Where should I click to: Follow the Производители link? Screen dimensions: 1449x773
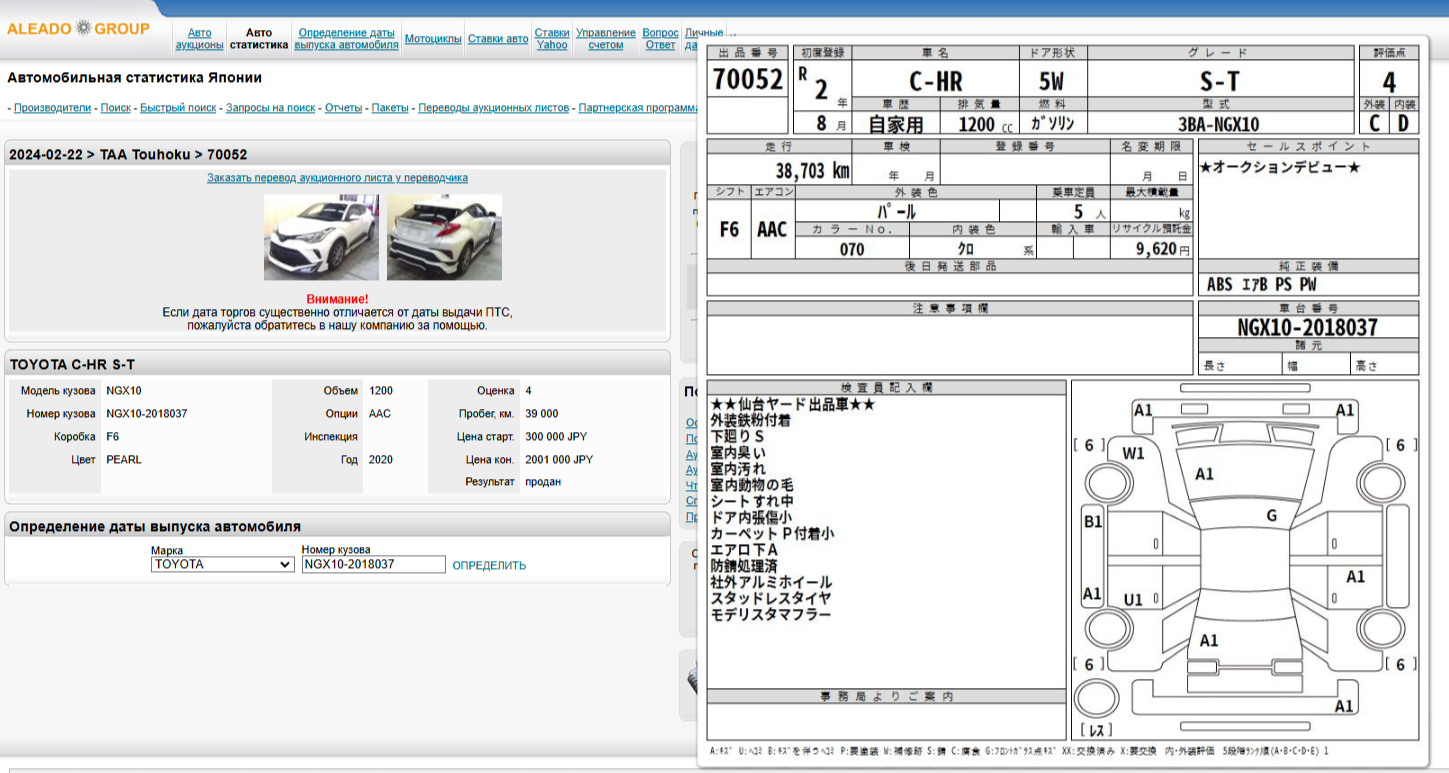coord(52,108)
